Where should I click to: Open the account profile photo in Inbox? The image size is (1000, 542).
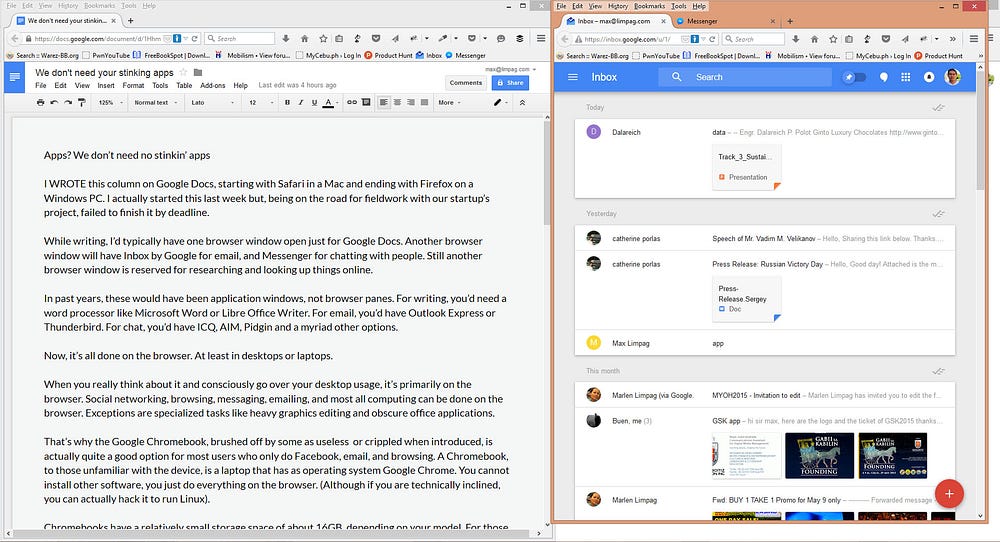click(x=953, y=77)
